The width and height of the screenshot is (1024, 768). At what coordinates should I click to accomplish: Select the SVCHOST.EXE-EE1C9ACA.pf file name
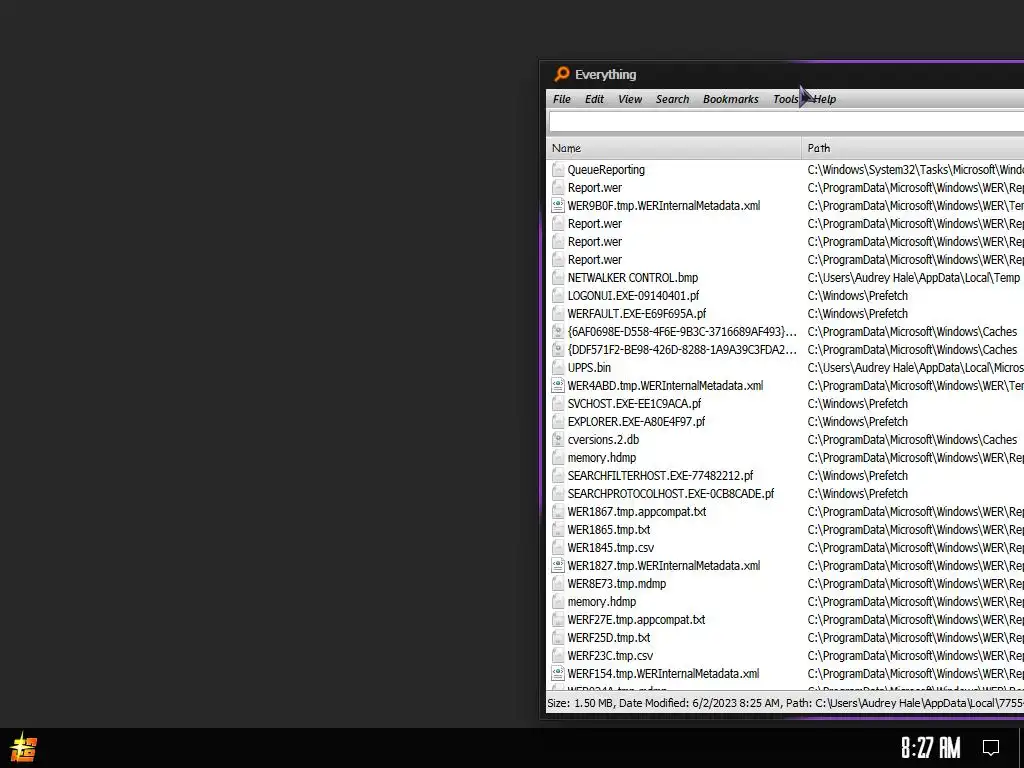pos(634,404)
